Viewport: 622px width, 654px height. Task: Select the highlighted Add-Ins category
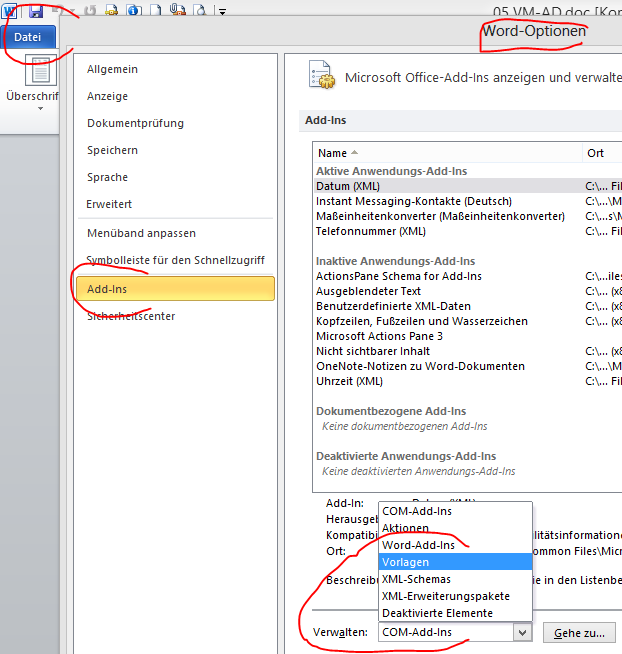tap(175, 289)
